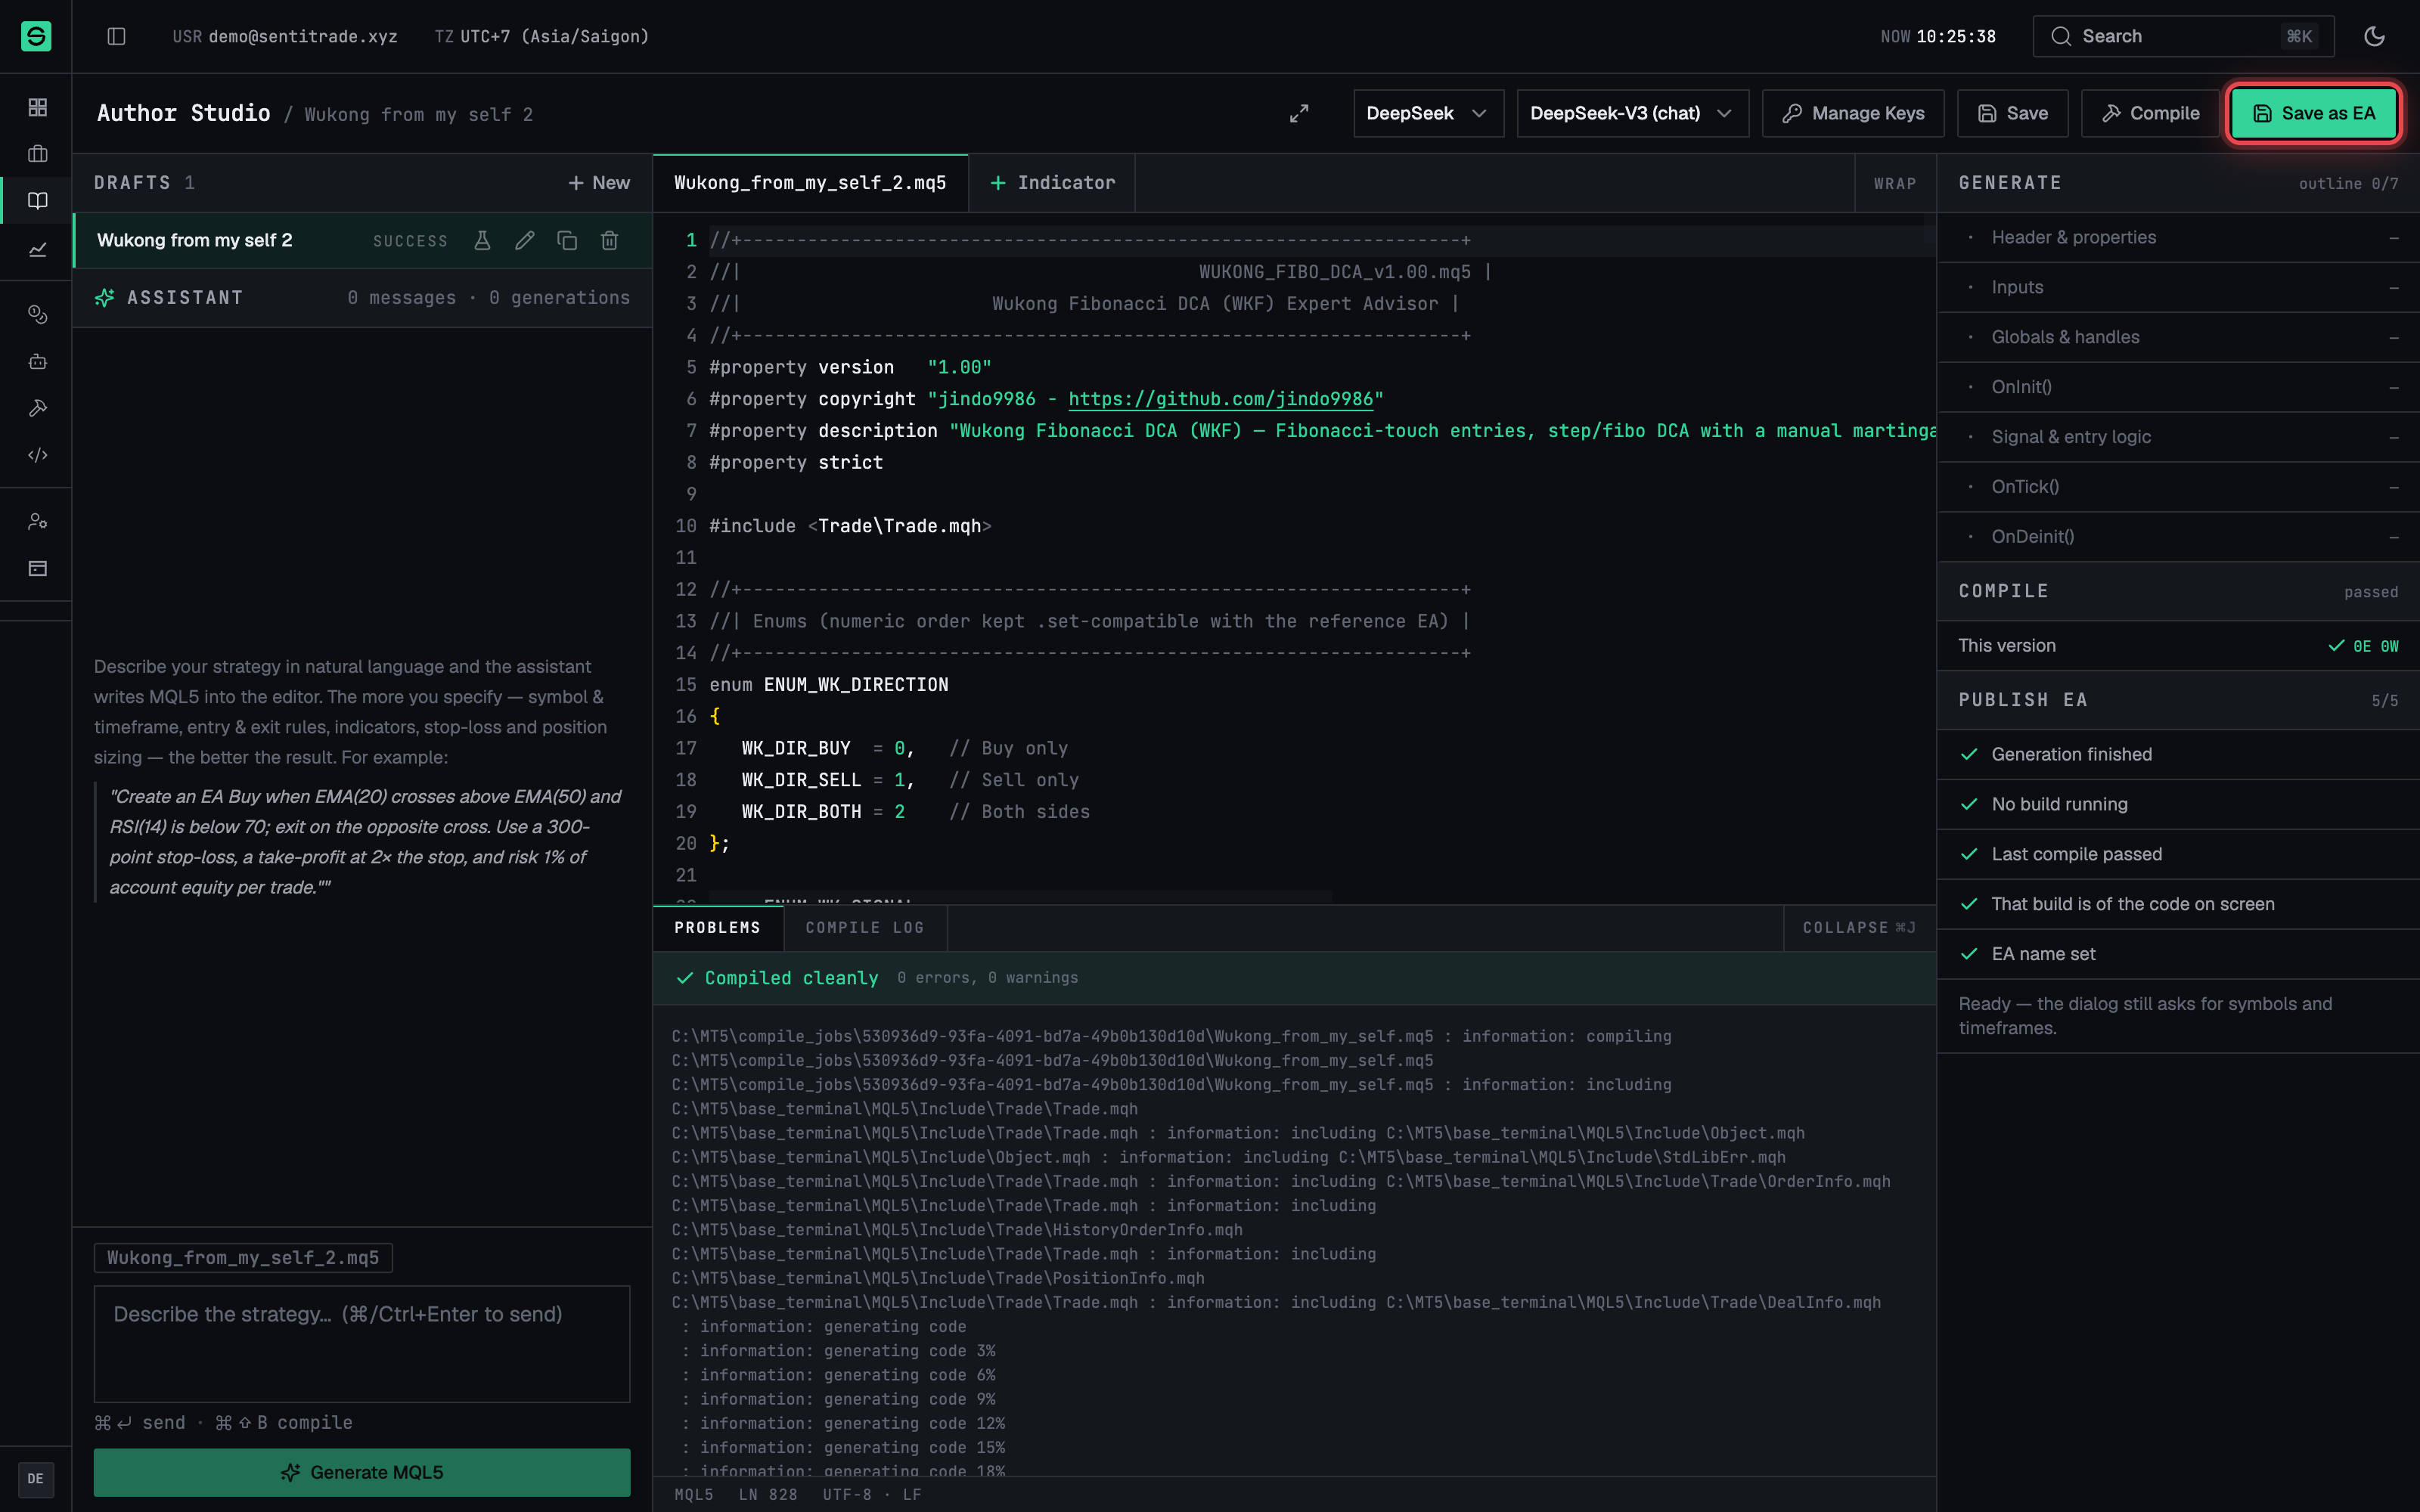
Task: Select the Wukong_from_my_self_2.mq5 editor tab
Action: [810, 183]
